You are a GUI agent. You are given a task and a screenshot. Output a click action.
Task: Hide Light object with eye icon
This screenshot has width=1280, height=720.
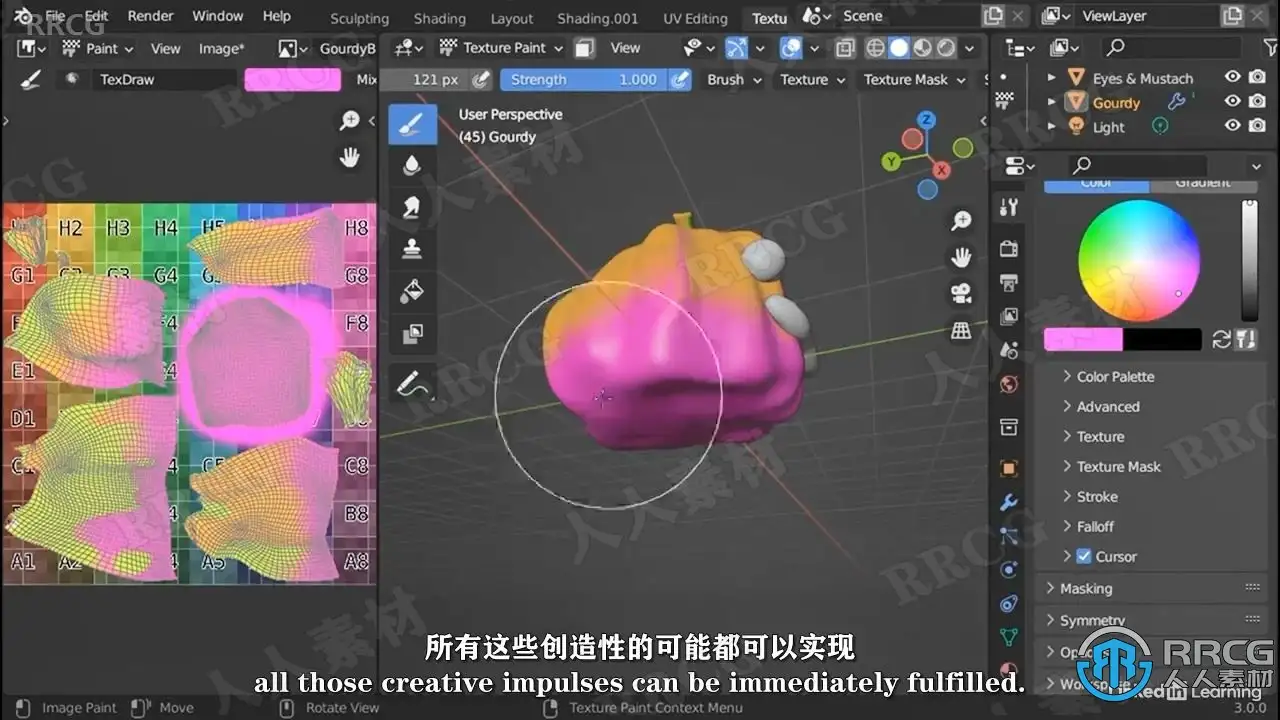tap(1233, 125)
